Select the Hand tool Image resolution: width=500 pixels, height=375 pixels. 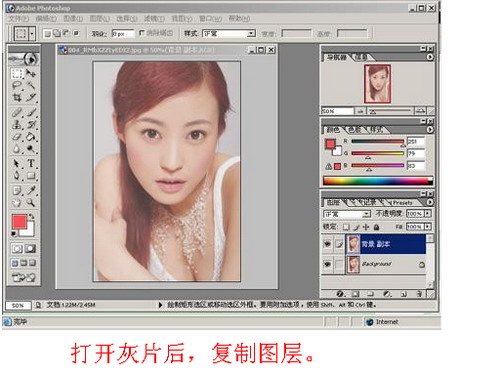click(x=17, y=202)
